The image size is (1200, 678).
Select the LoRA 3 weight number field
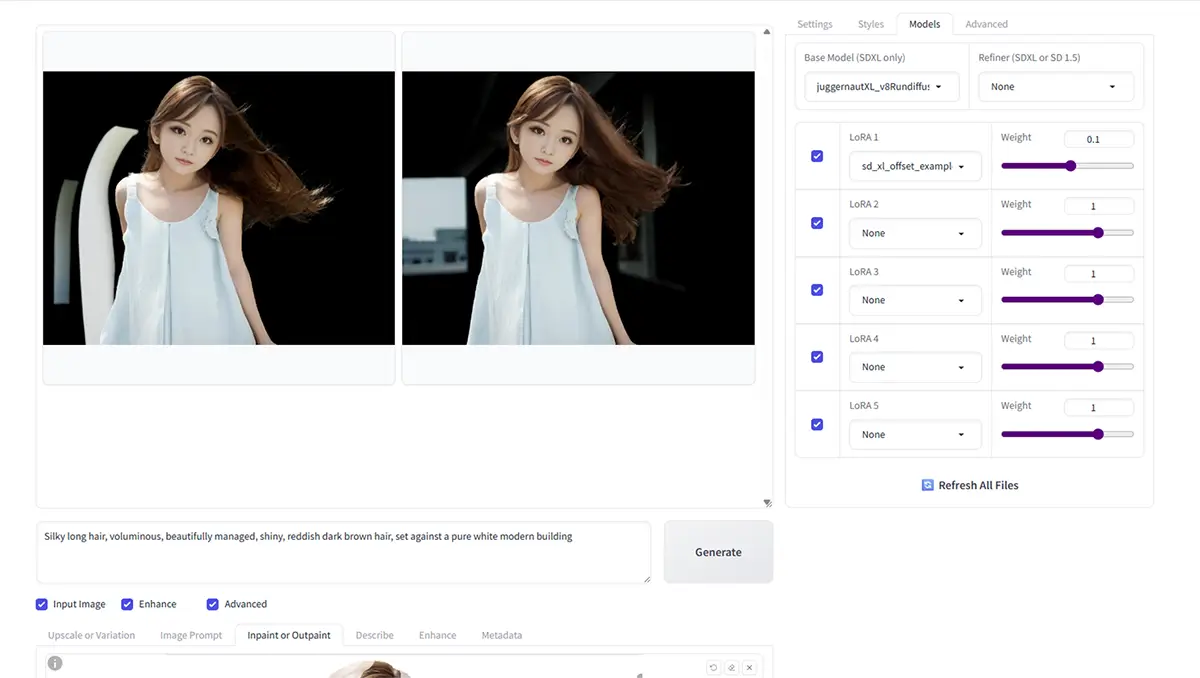click(1099, 273)
